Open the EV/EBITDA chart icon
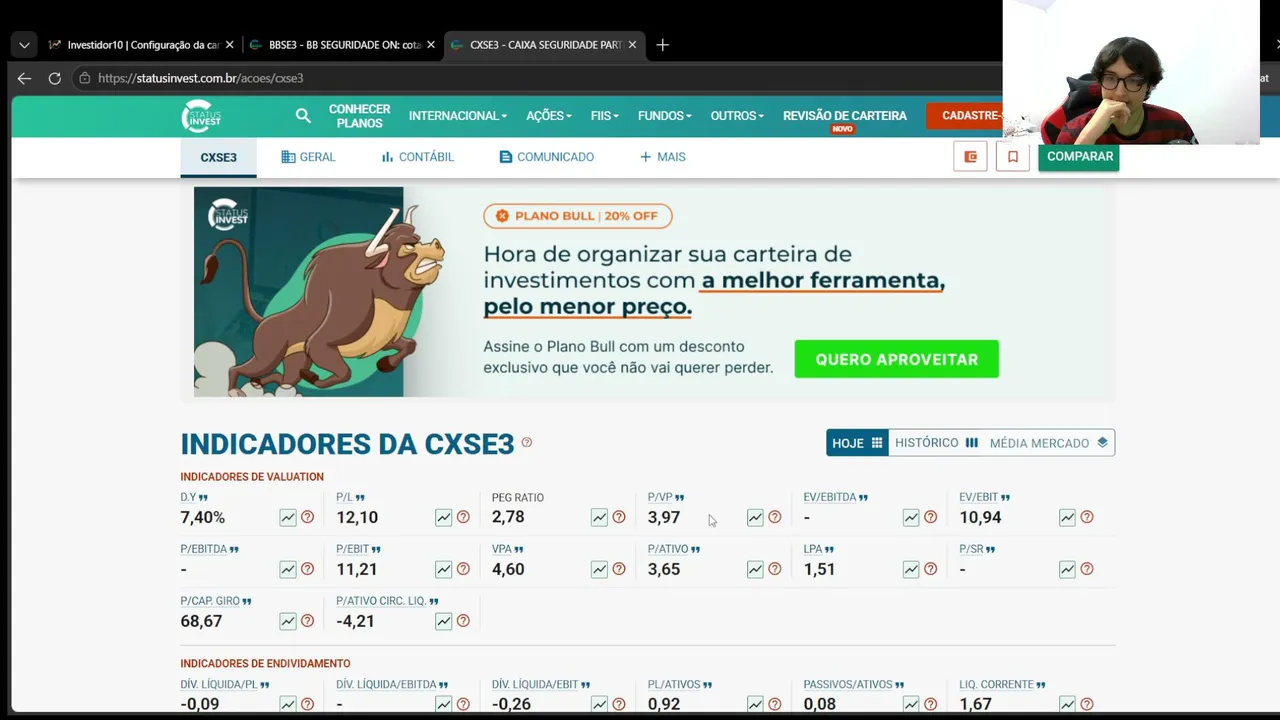Screen dimensions: 1280x720 pos(911,517)
